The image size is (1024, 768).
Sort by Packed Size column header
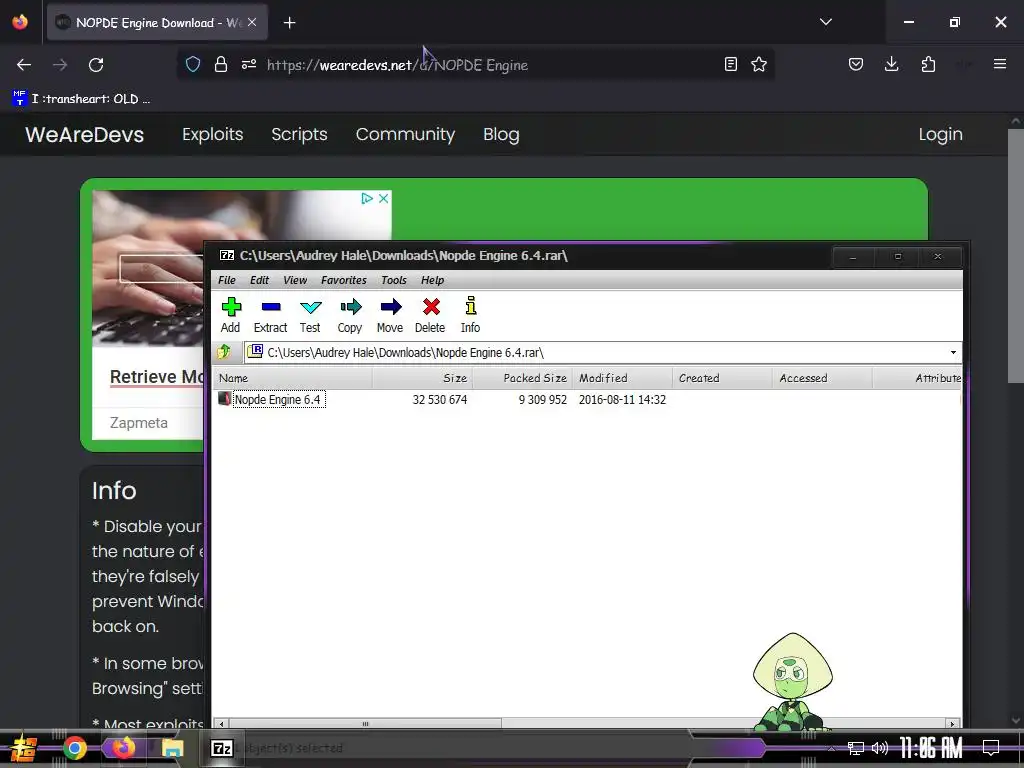pos(522,378)
